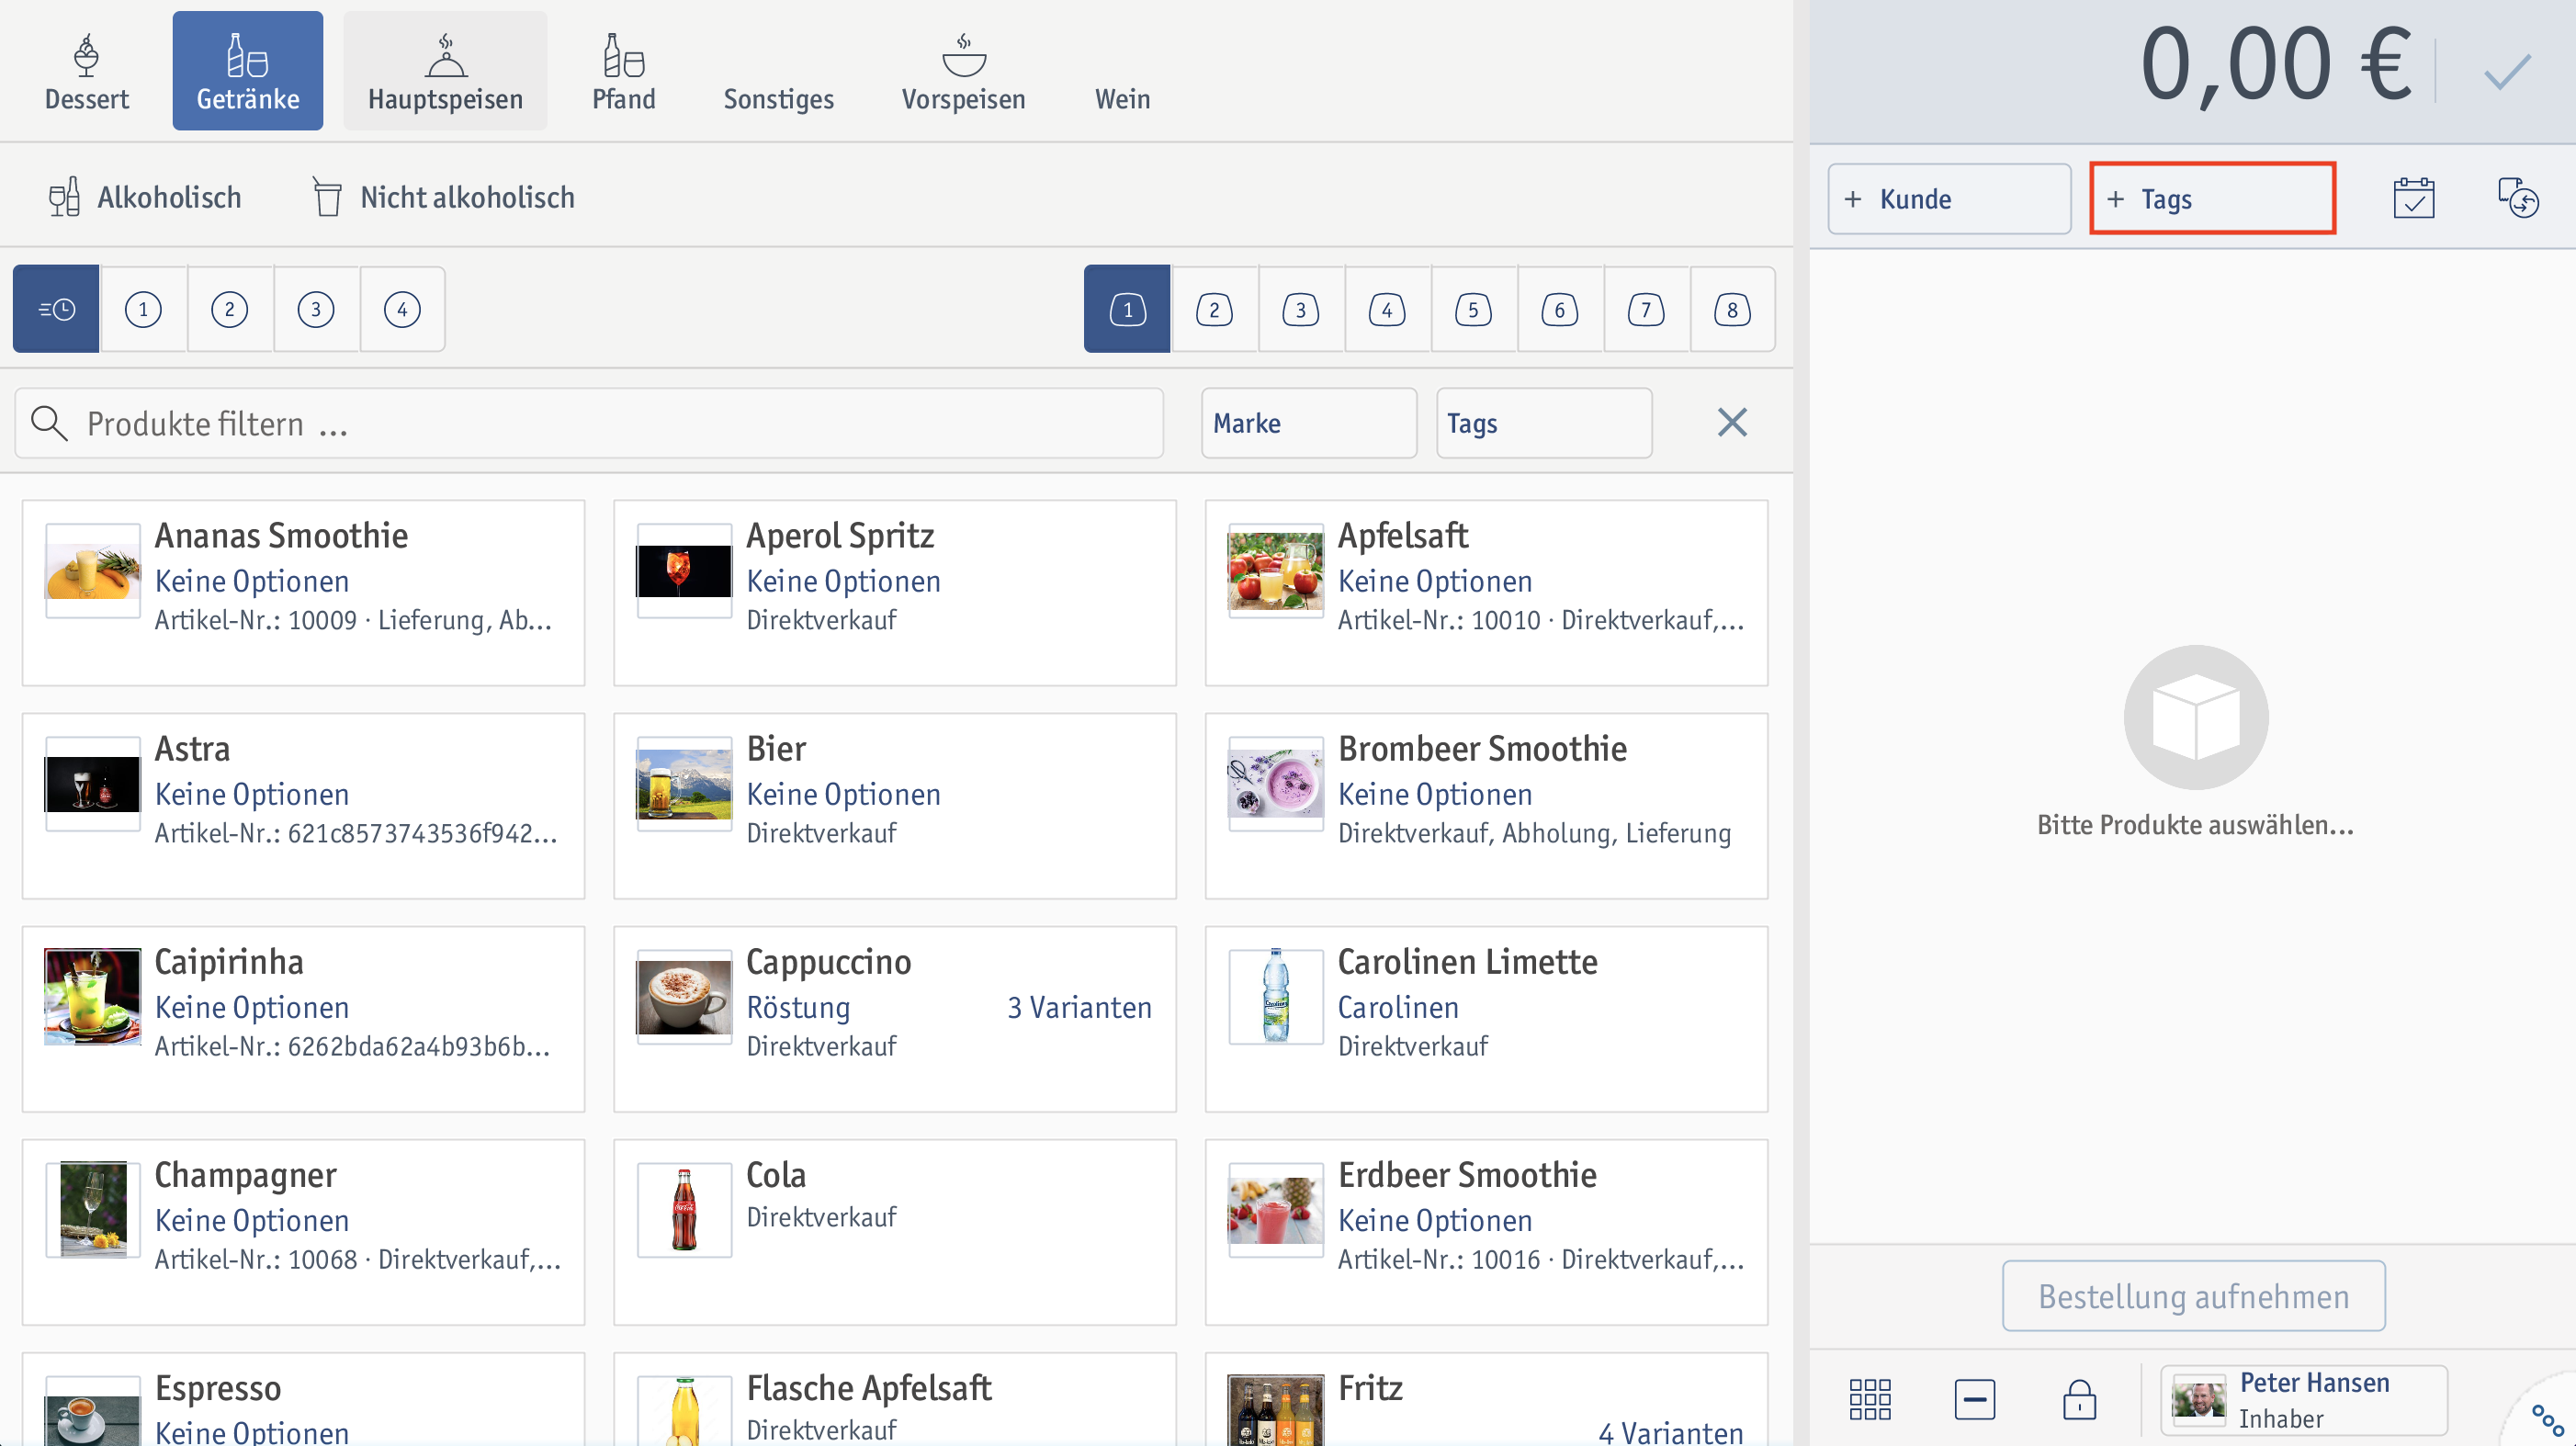The image size is (2576, 1446).
Task: Add Carolinen Limette to order
Action: coord(1486,1019)
